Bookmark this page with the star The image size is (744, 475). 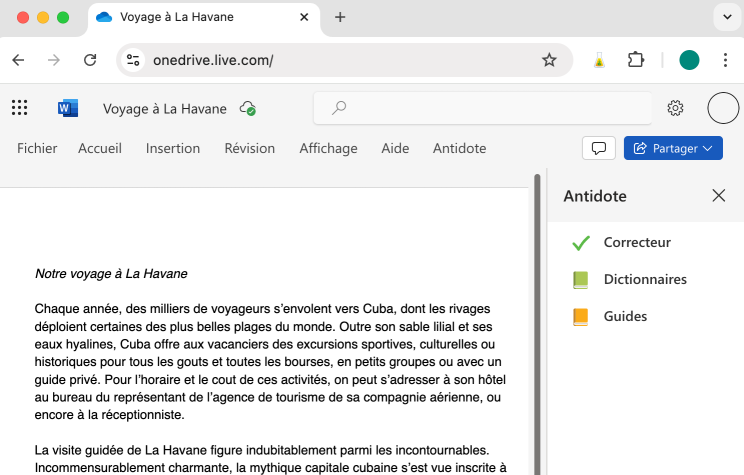click(549, 60)
